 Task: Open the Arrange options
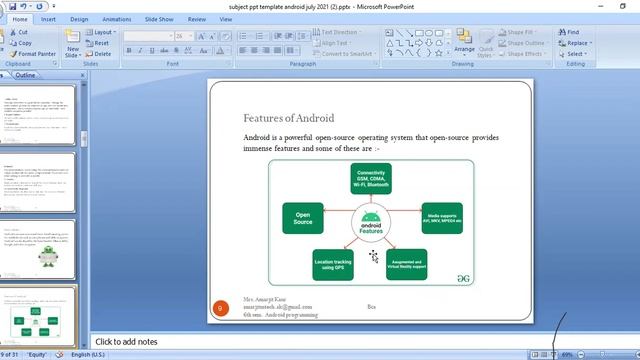464,42
